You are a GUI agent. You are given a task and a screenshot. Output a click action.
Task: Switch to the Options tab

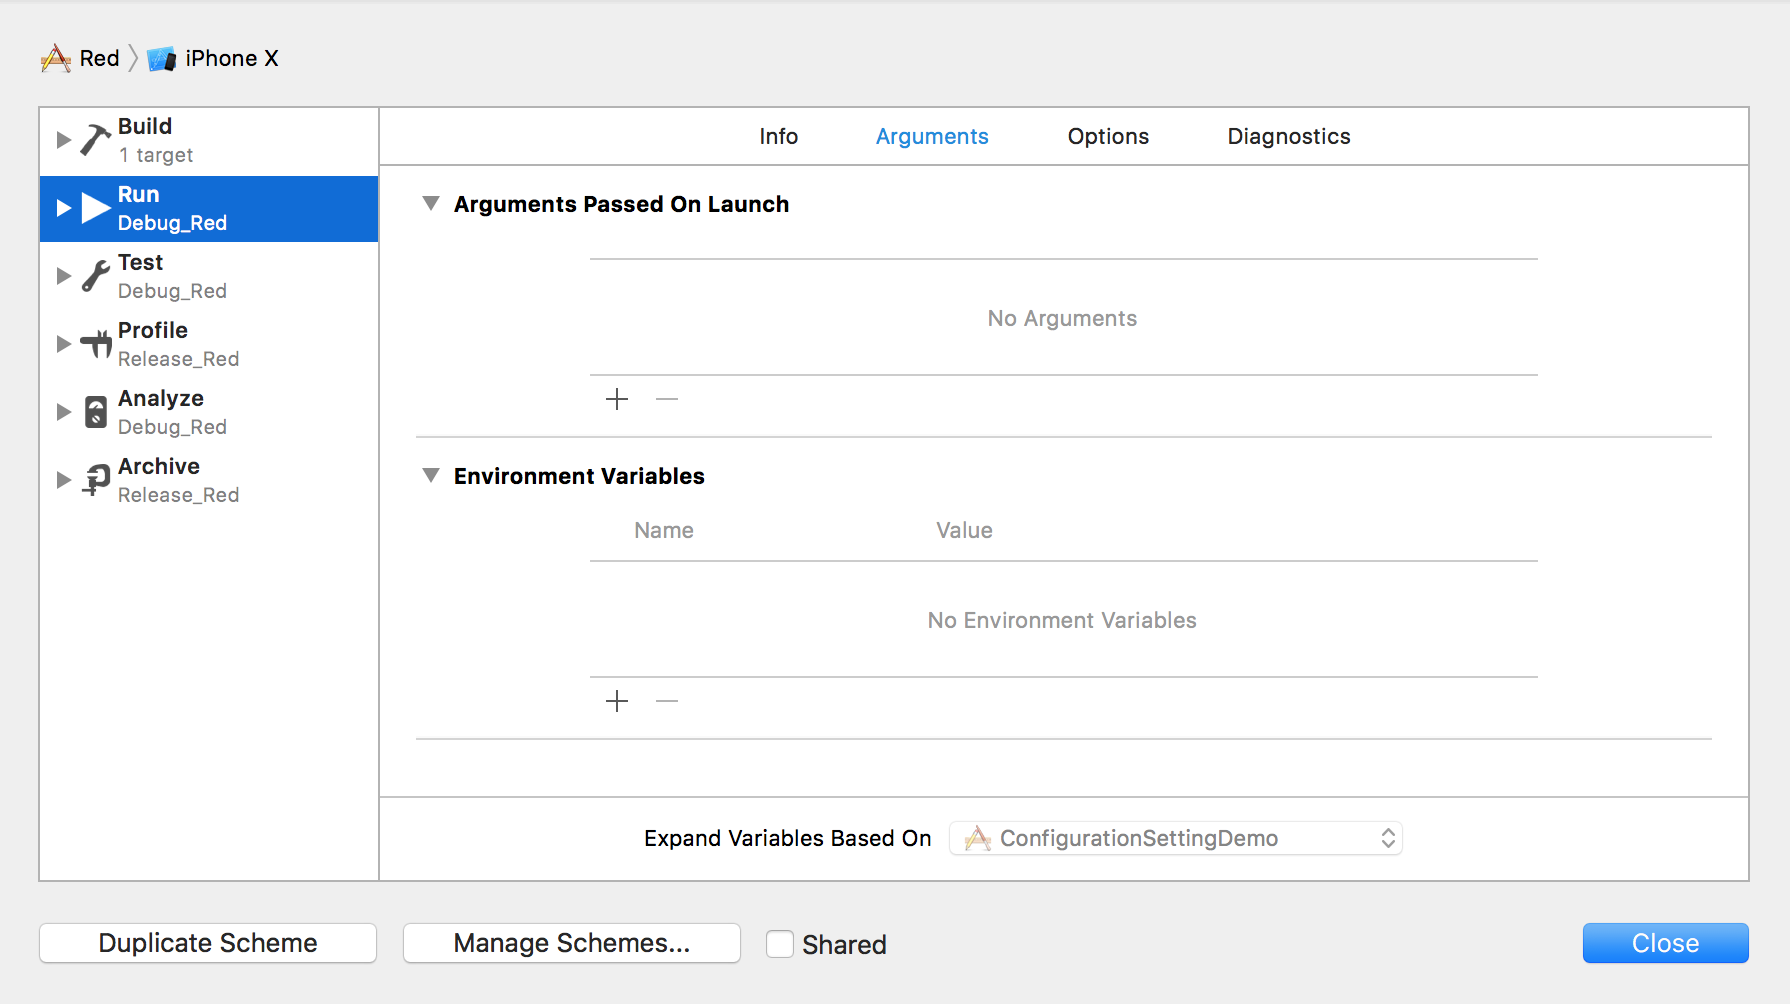[x=1108, y=137]
